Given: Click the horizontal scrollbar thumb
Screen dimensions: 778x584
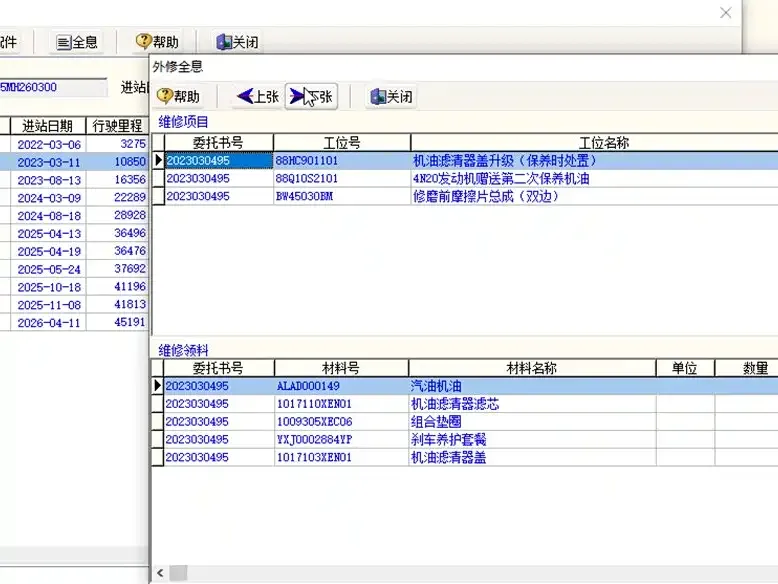Looking at the screenshot, I should tap(179, 573).
